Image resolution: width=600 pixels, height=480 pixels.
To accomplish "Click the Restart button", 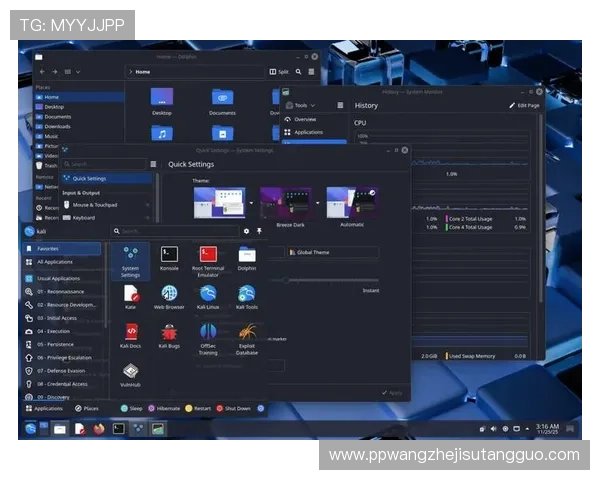I will click(x=198, y=408).
